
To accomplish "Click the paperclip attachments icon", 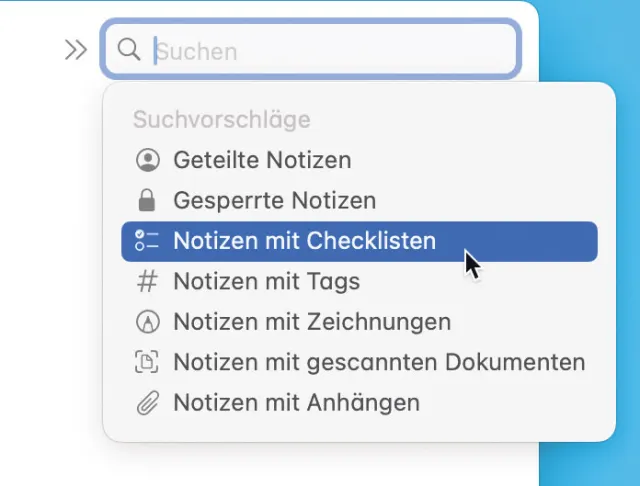I will (147, 403).
